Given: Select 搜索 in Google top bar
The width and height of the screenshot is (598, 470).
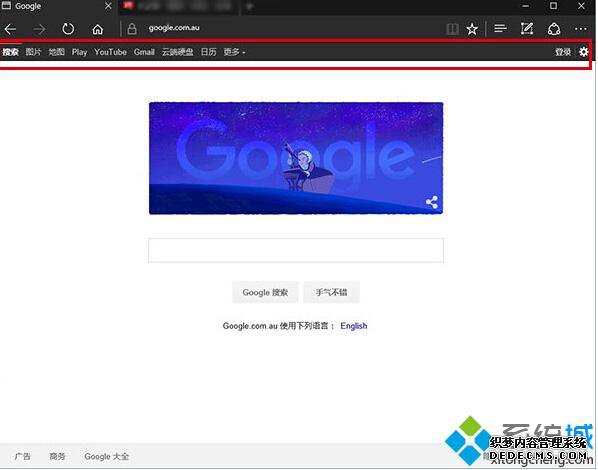Looking at the screenshot, I should pos(10,52).
